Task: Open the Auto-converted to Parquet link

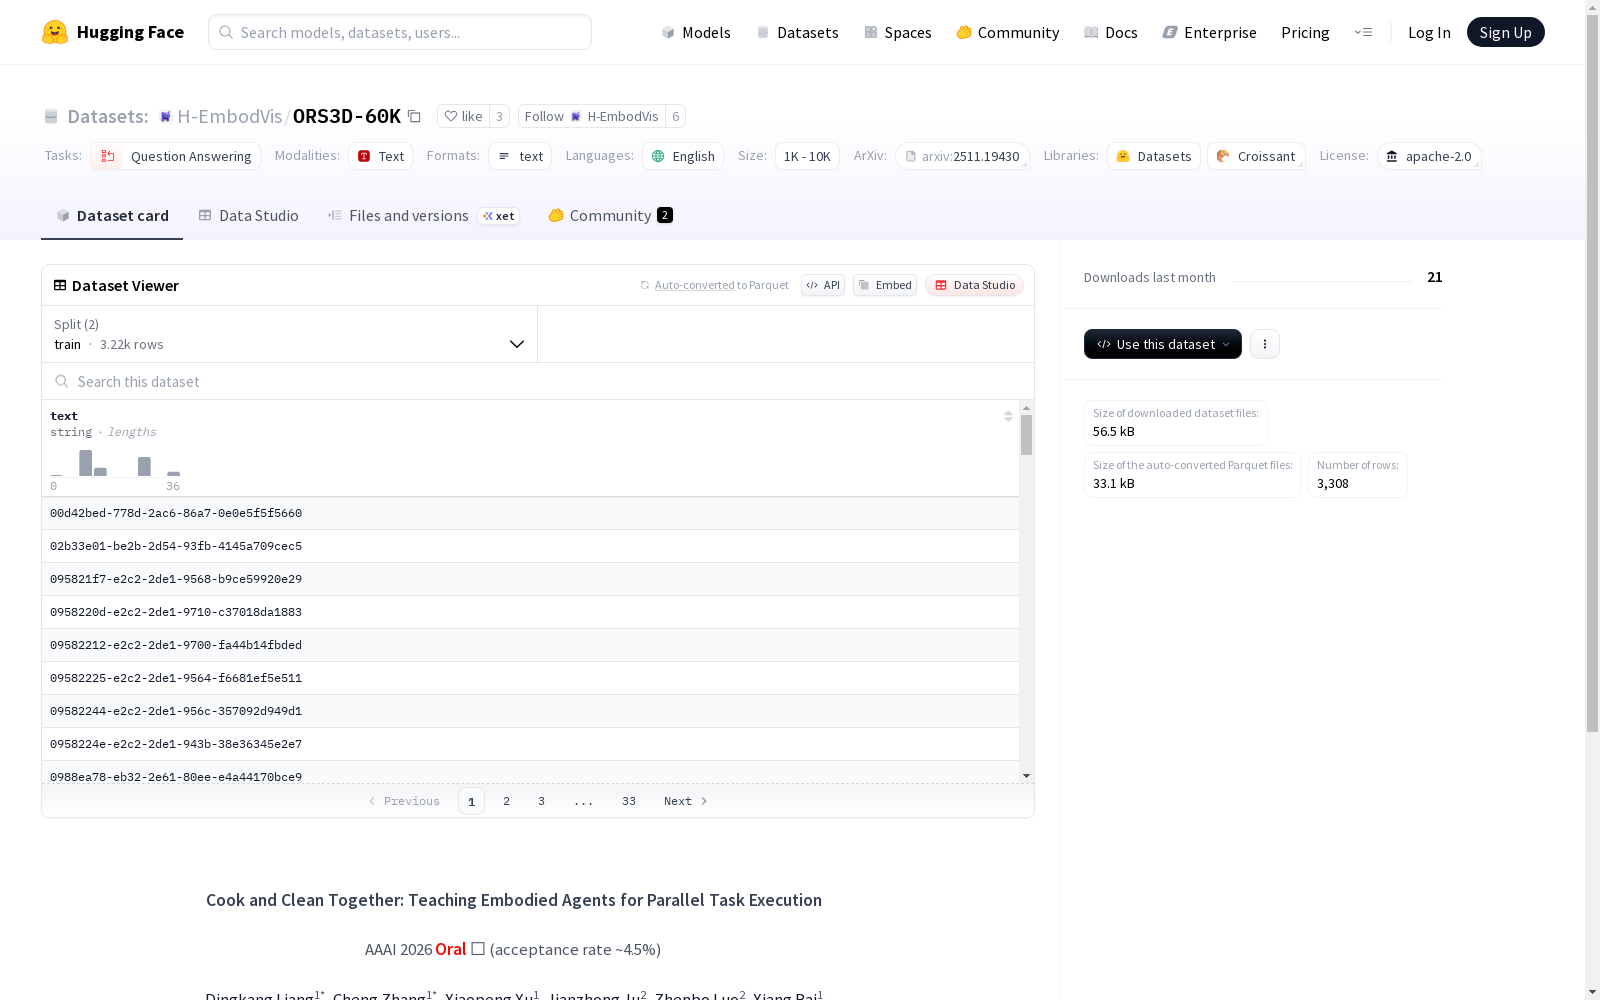Action: click(x=694, y=285)
